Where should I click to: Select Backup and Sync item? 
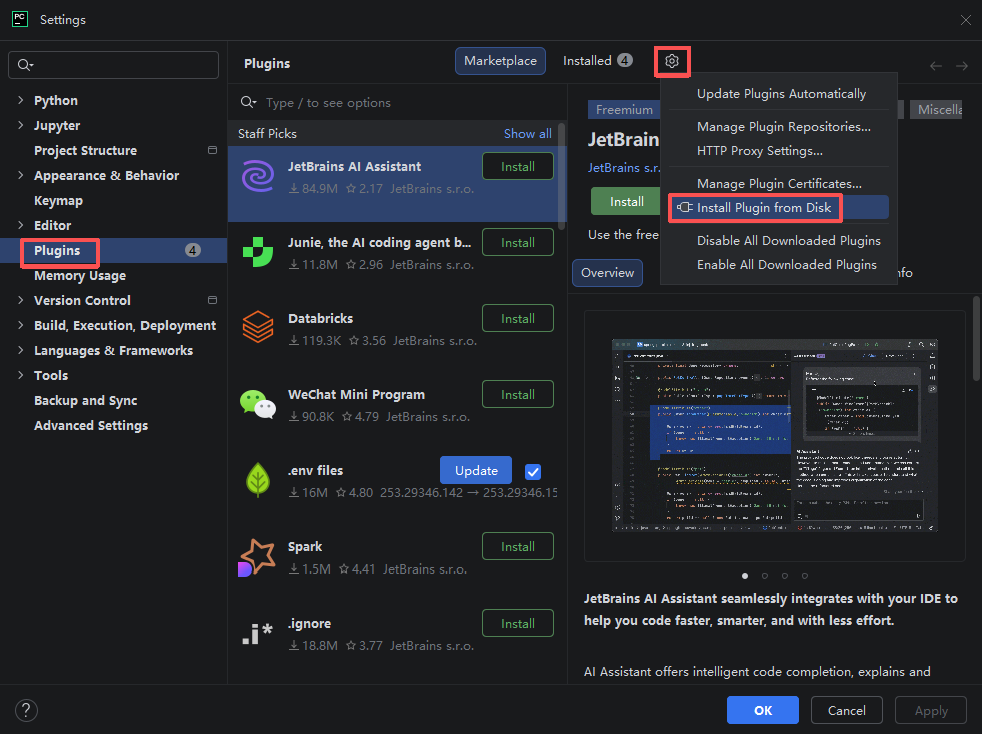[86, 400]
